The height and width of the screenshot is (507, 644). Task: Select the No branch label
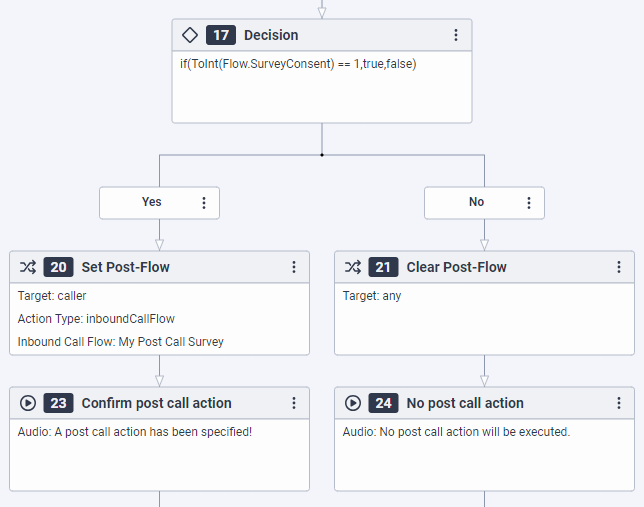476,202
